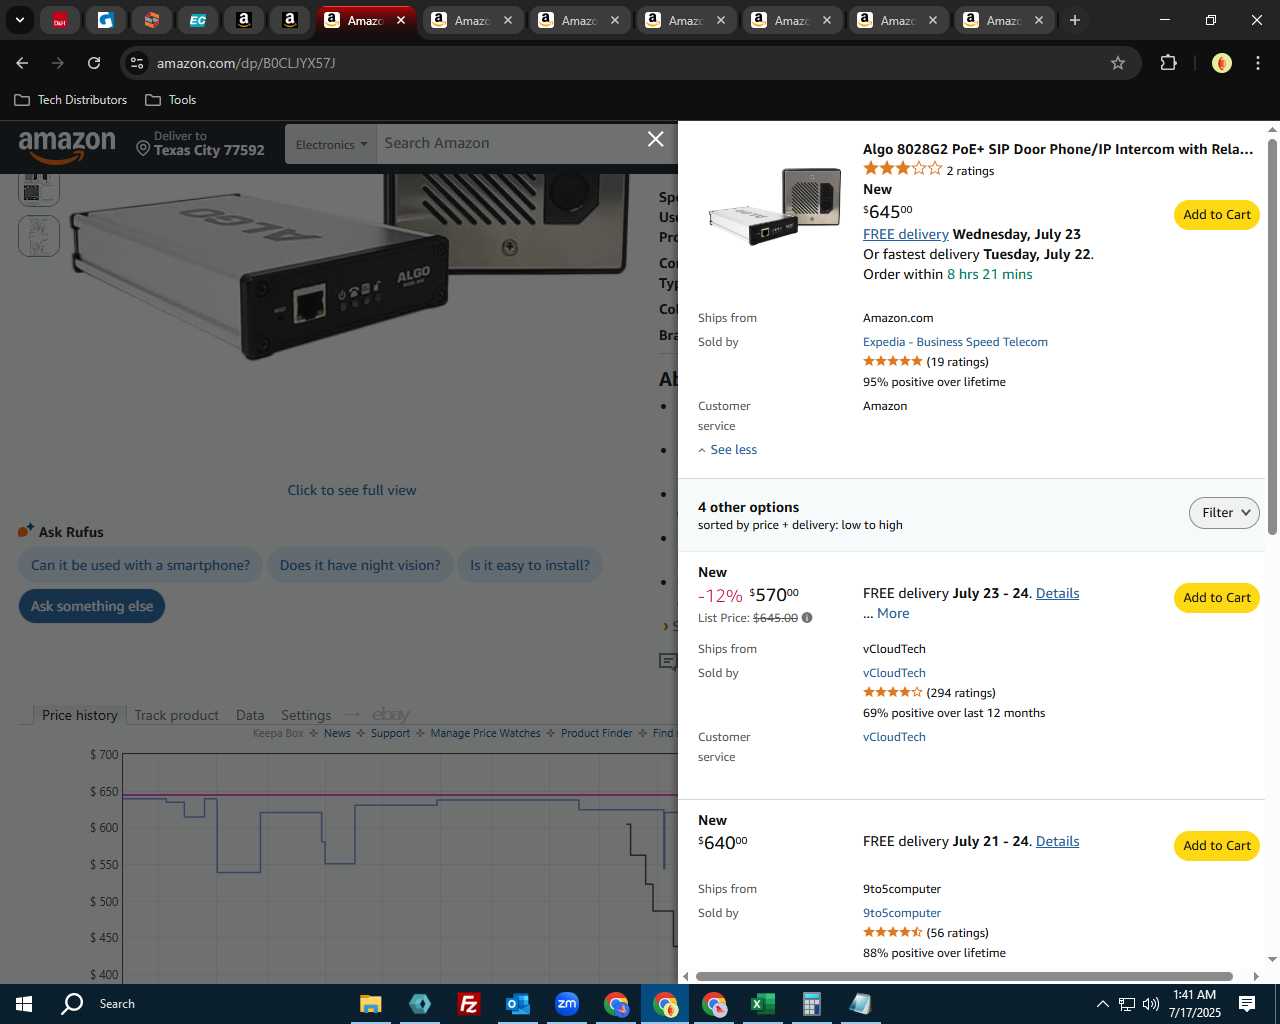Open delivery Details for July 21 - 24
This screenshot has height=1024, width=1280.
tap(1057, 841)
